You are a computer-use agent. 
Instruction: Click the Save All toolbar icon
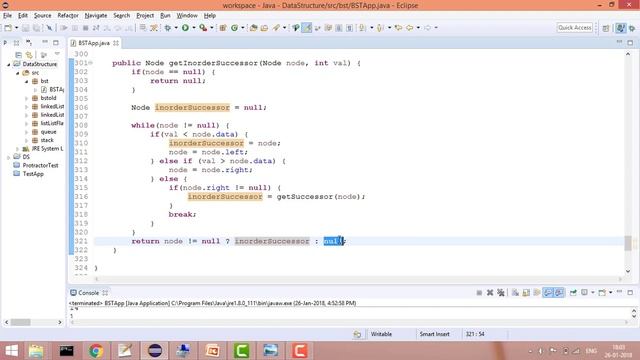click(x=36, y=28)
